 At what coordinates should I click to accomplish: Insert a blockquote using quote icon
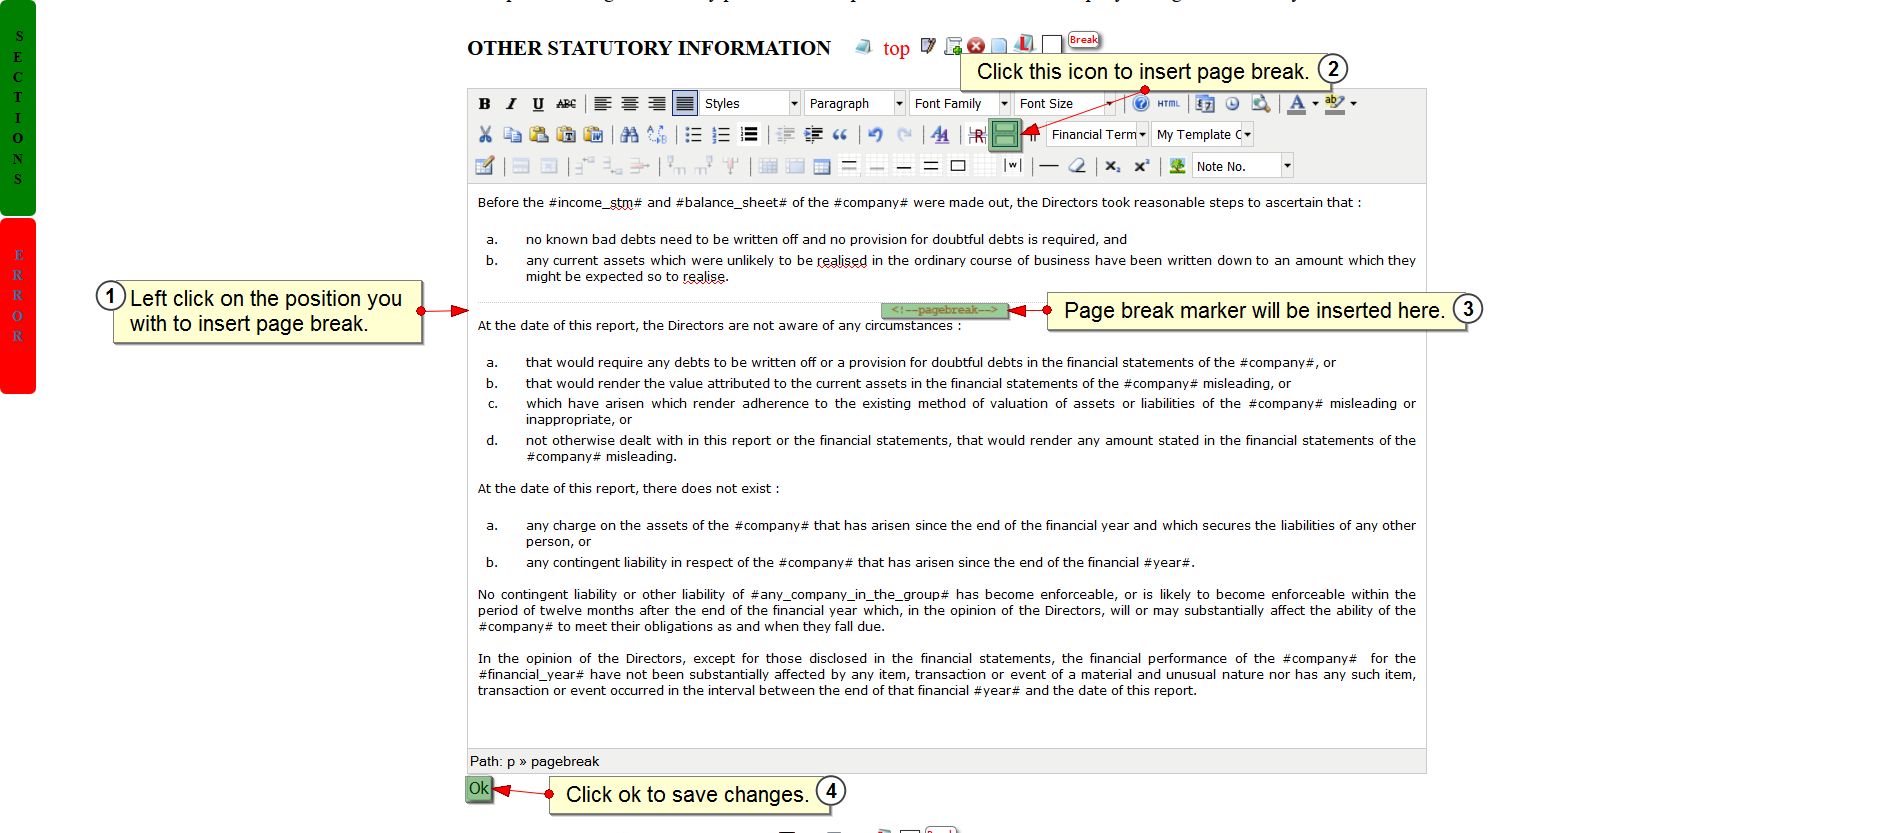point(840,135)
